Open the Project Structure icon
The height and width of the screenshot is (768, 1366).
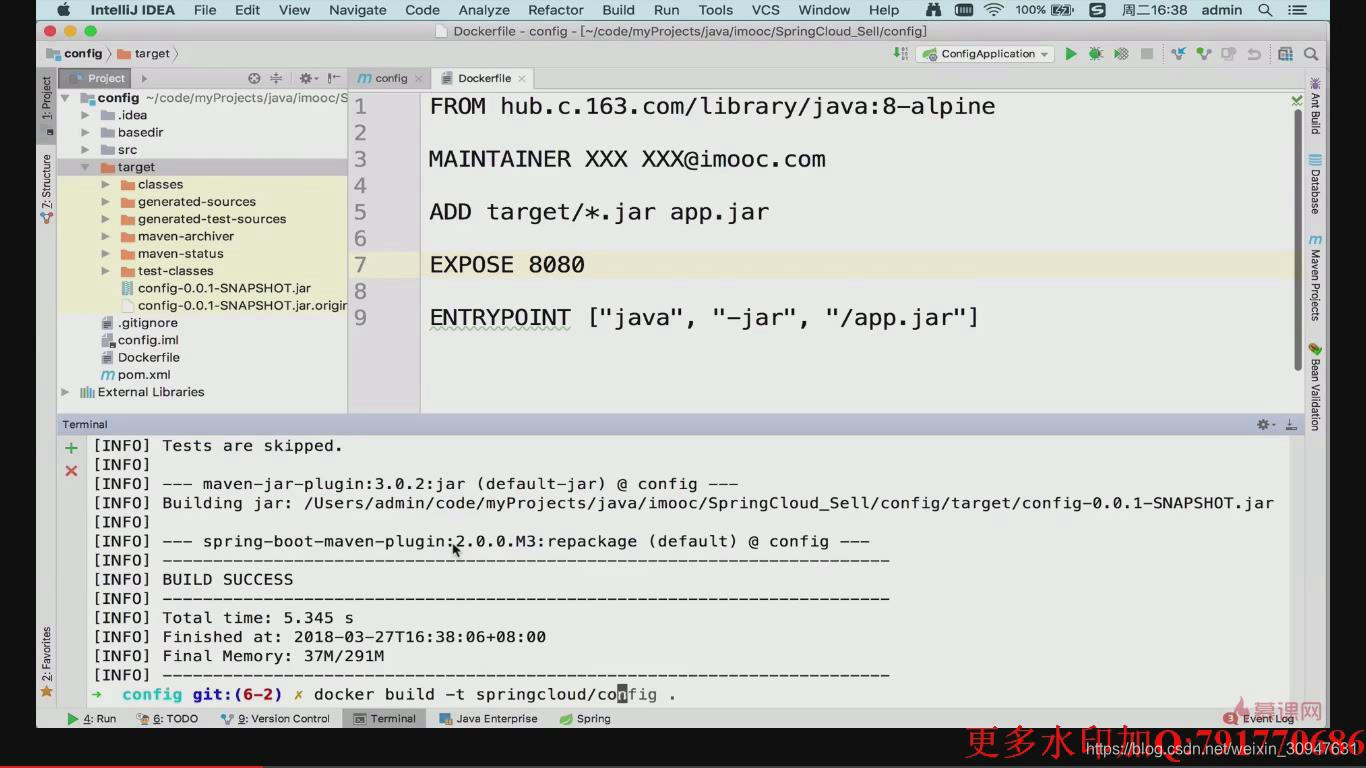pyautogui.click(x=1285, y=54)
